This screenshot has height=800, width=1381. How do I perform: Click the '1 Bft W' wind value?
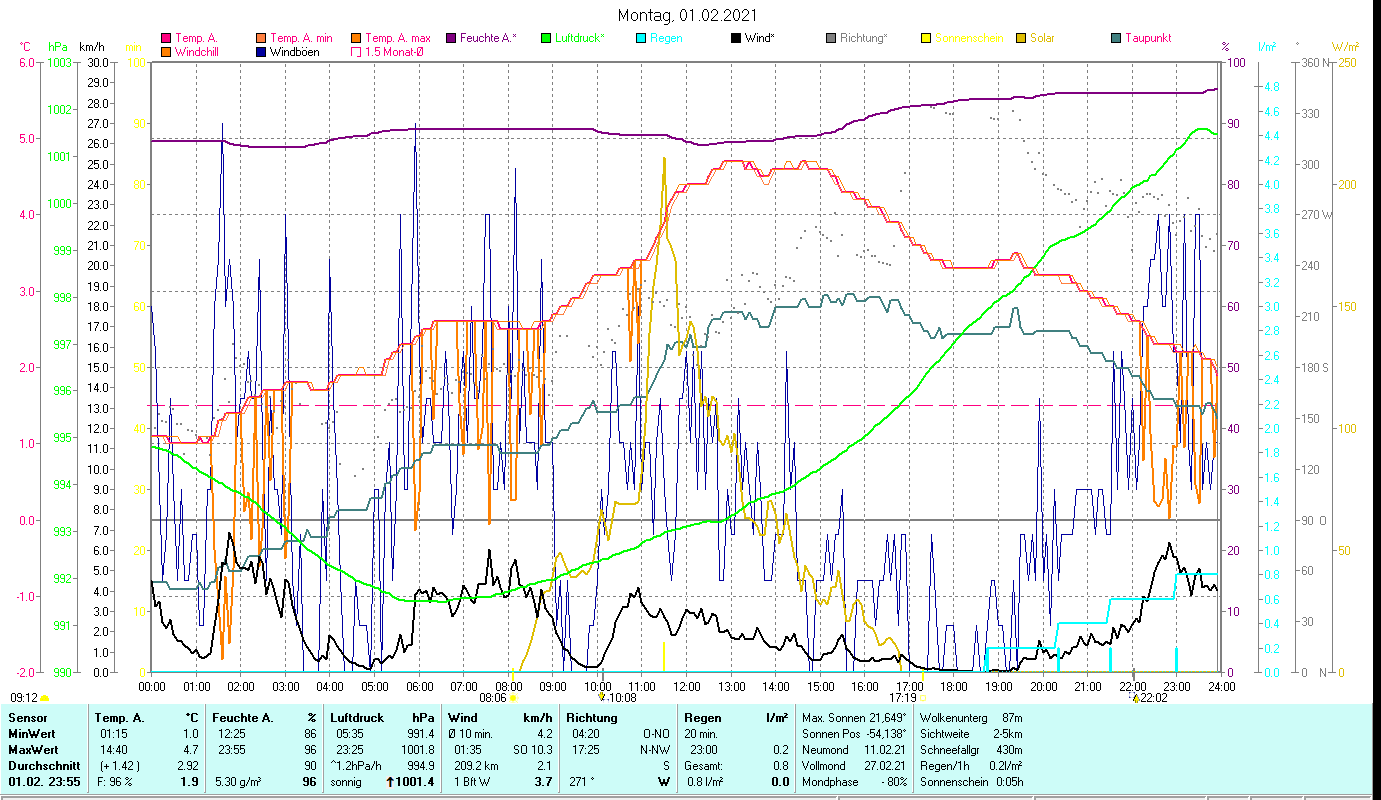tap(473, 782)
